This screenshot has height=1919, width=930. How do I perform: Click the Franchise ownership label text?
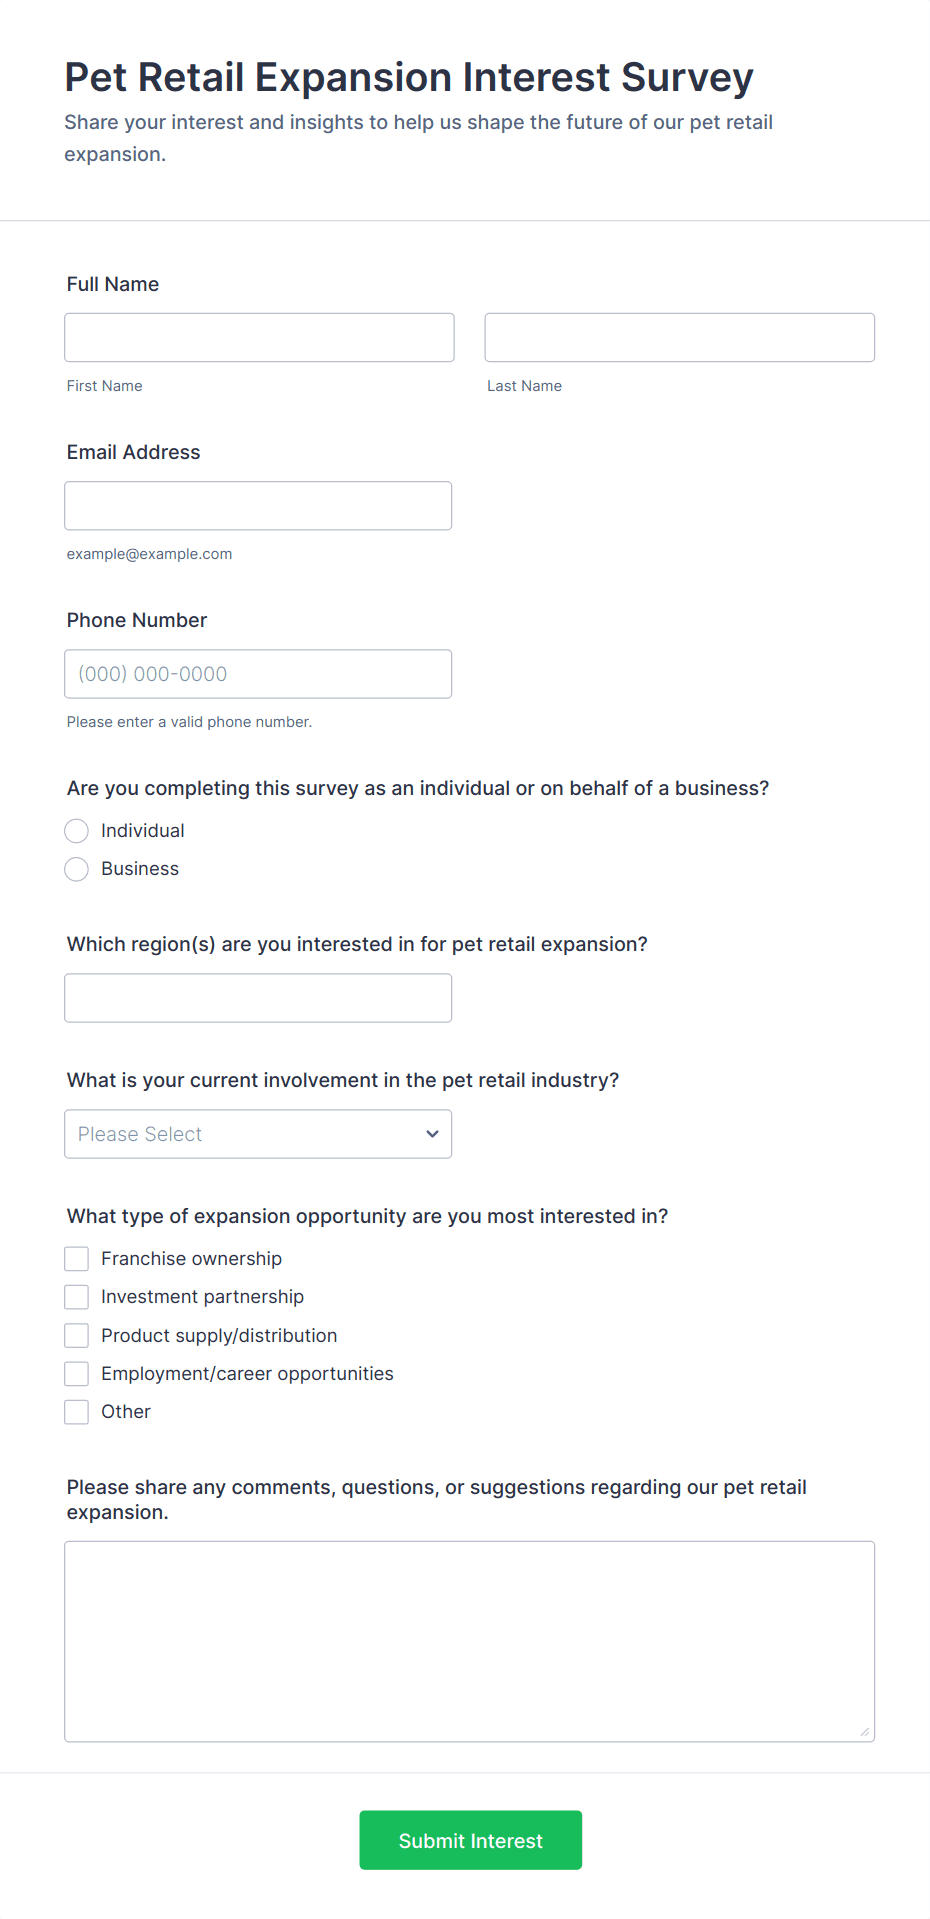pos(191,1258)
